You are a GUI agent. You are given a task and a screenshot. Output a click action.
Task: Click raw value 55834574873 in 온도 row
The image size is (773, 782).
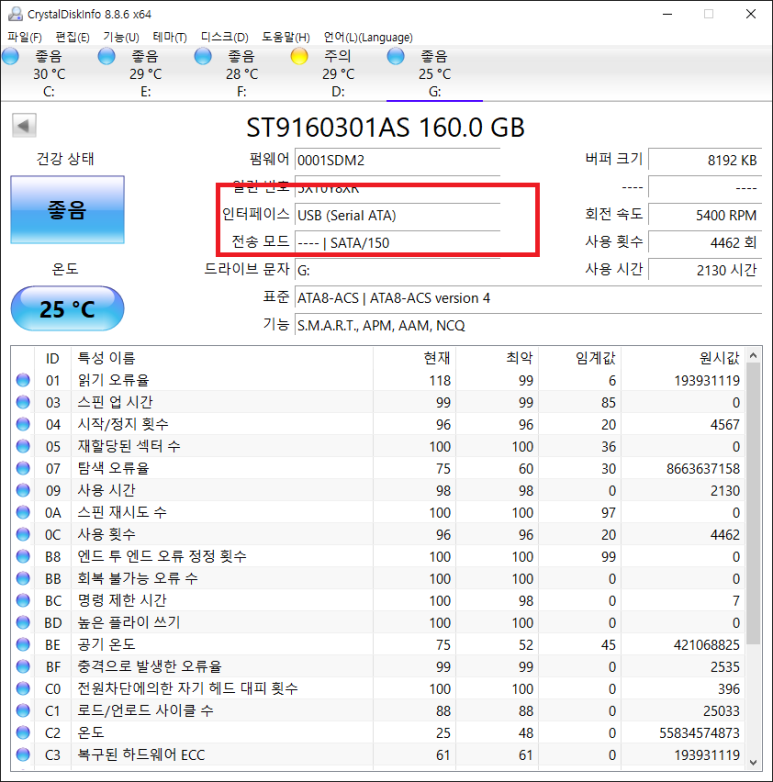click(699, 733)
